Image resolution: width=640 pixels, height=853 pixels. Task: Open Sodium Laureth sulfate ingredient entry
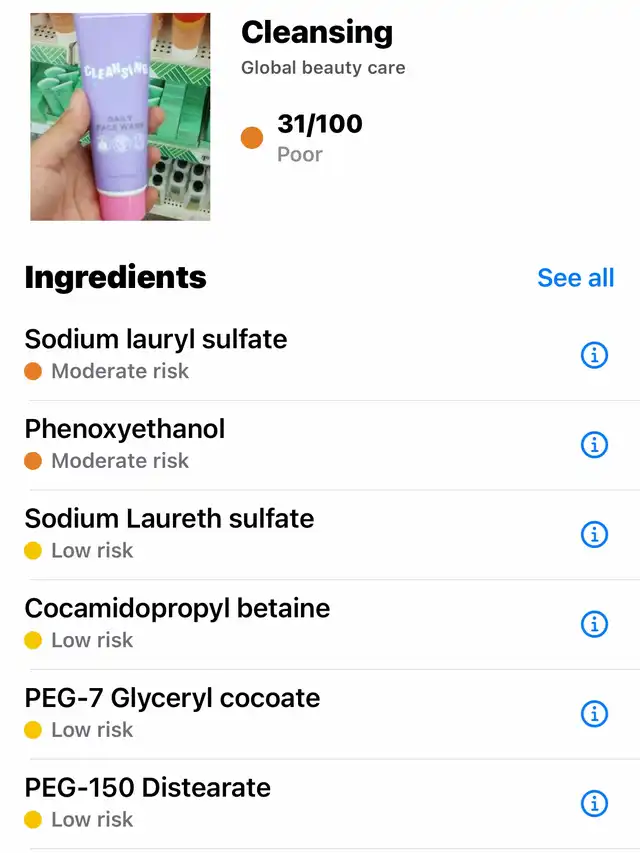[x=320, y=535]
